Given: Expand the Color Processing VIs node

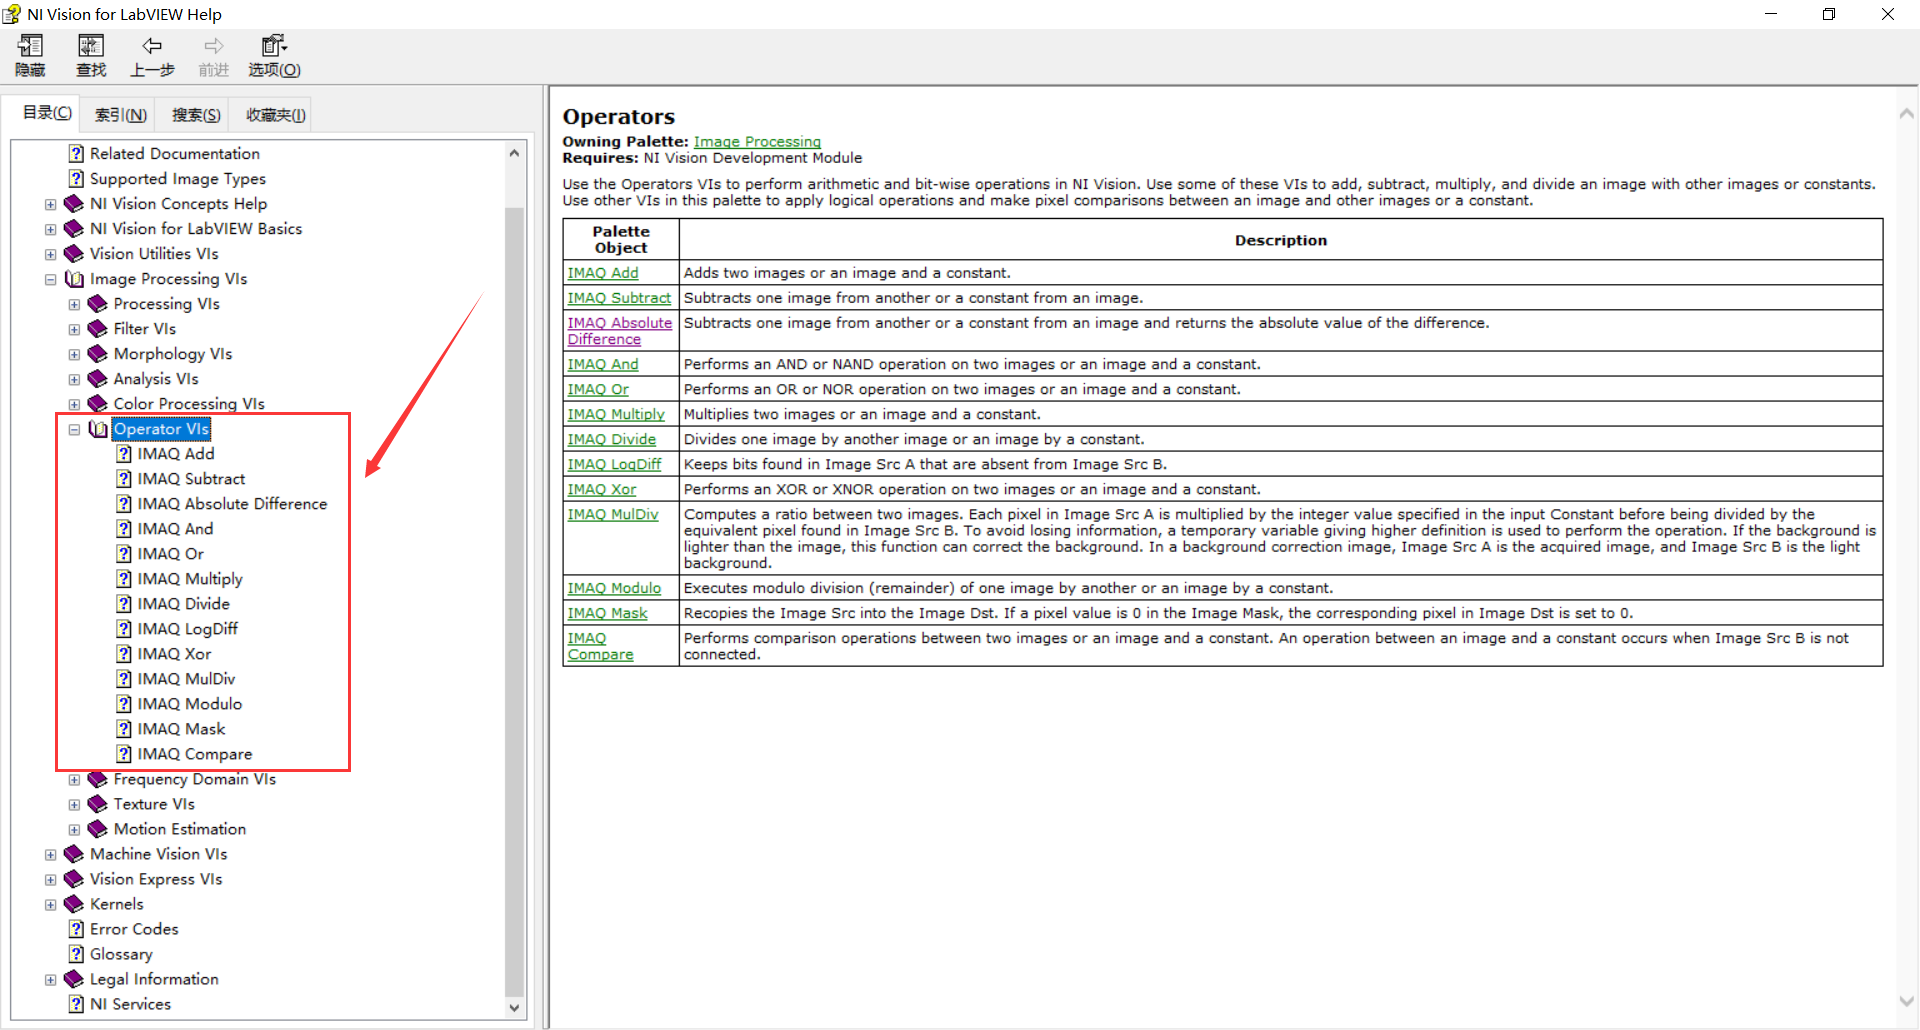Looking at the screenshot, I should [x=74, y=404].
